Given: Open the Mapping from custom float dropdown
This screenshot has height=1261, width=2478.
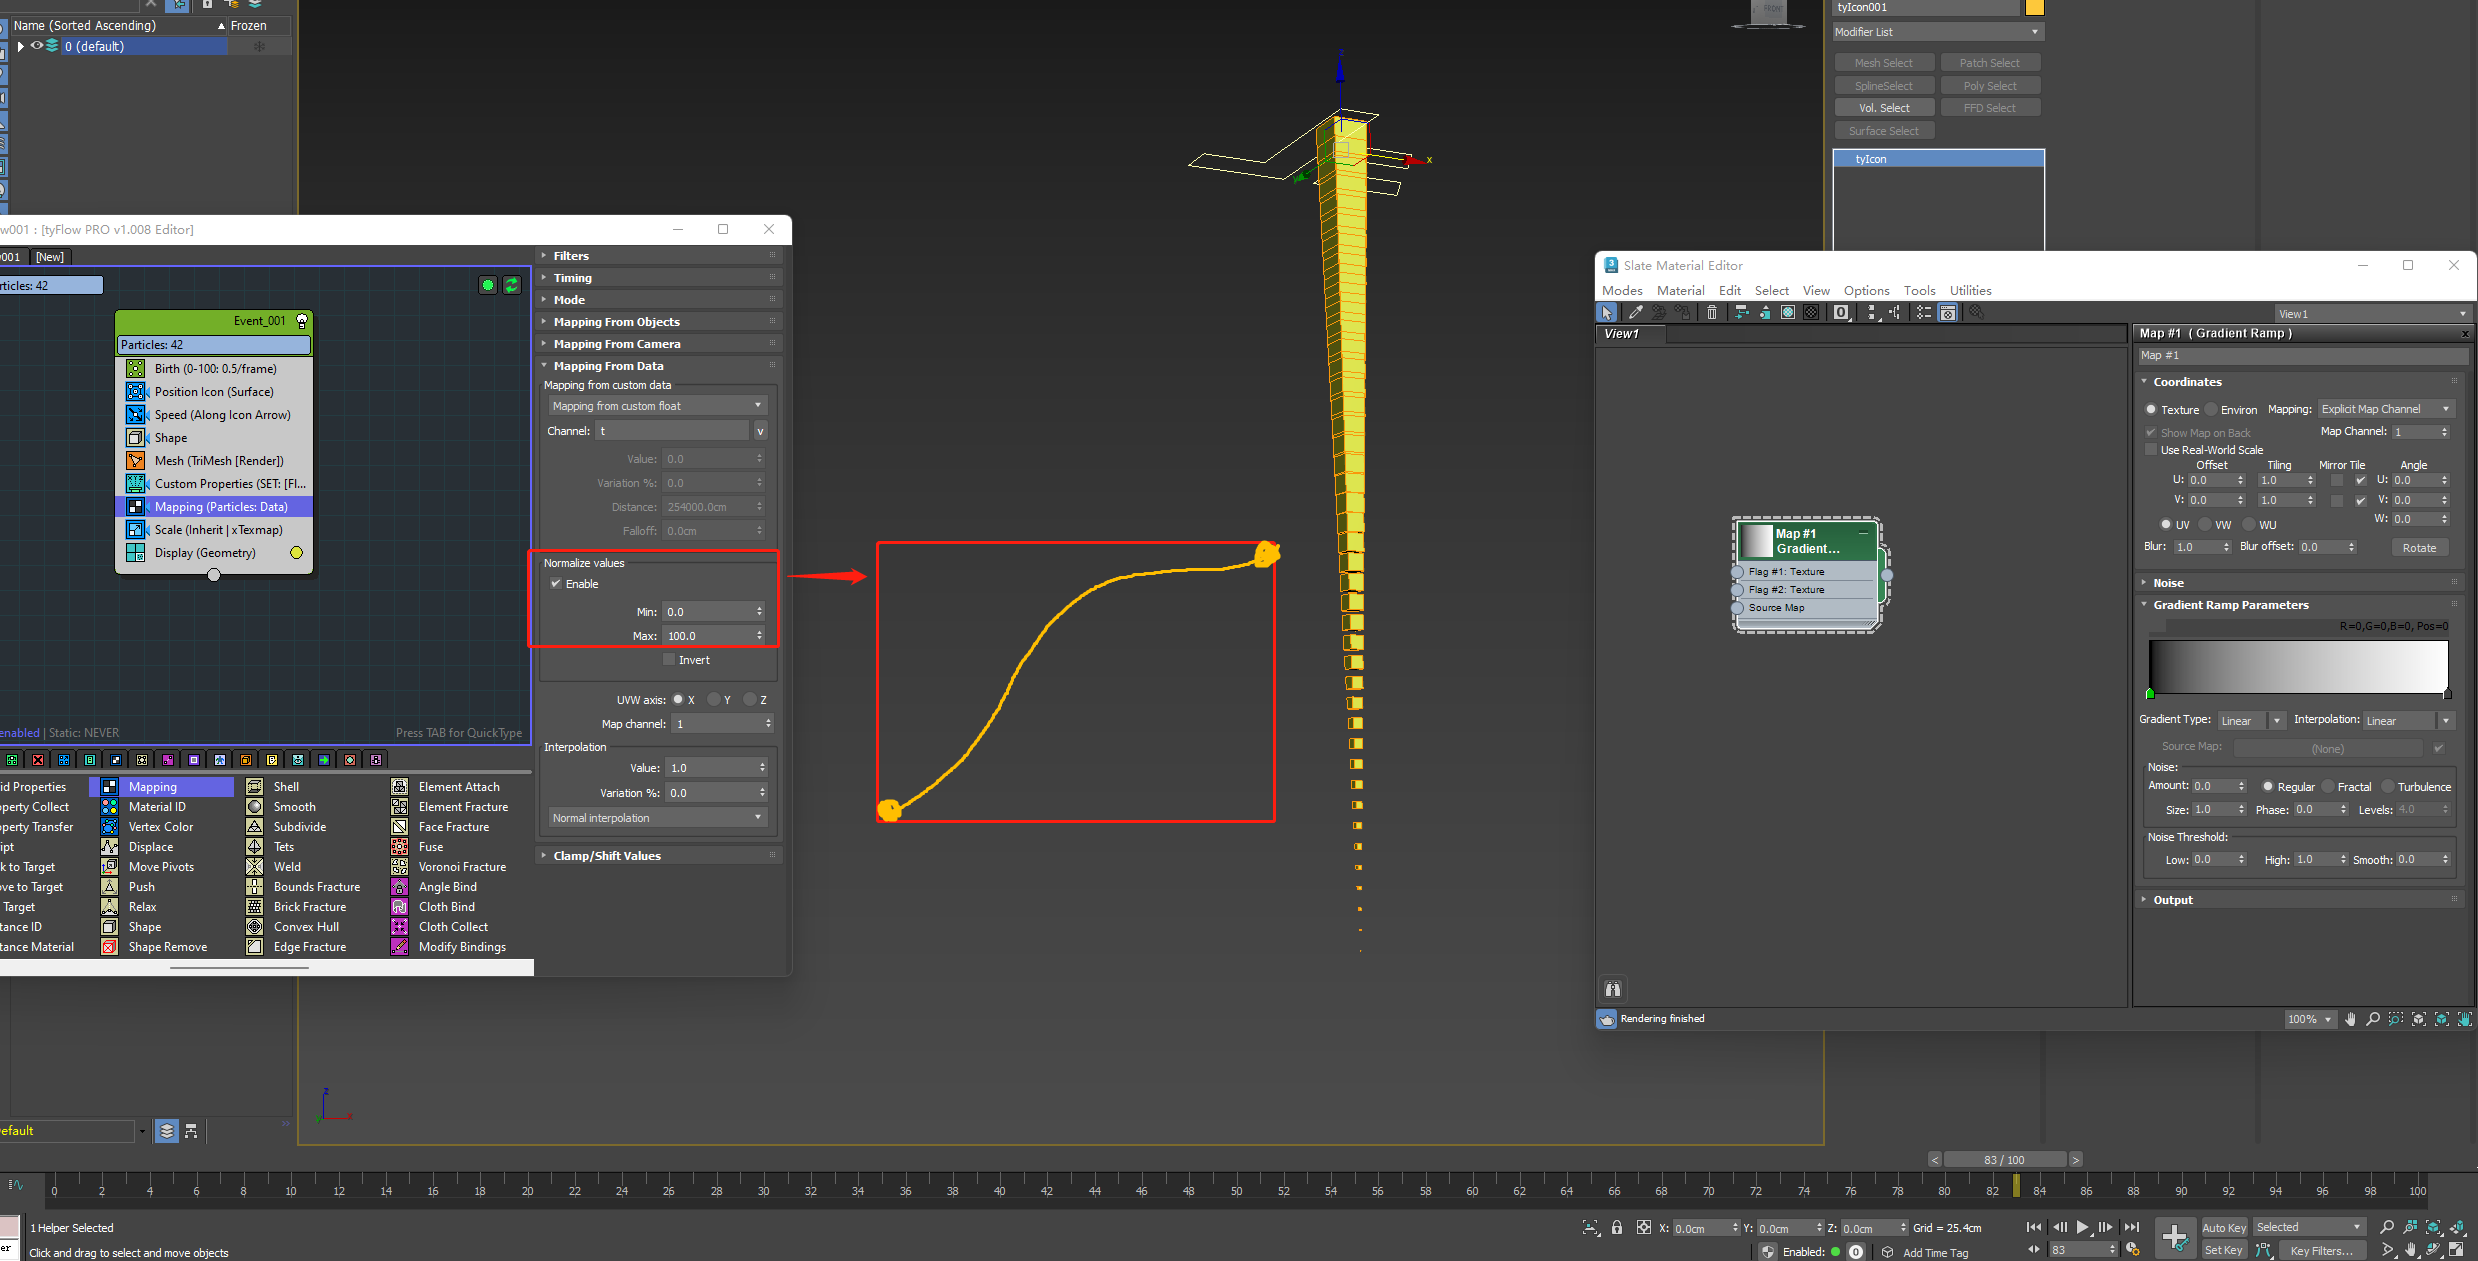Looking at the screenshot, I should tap(657, 406).
